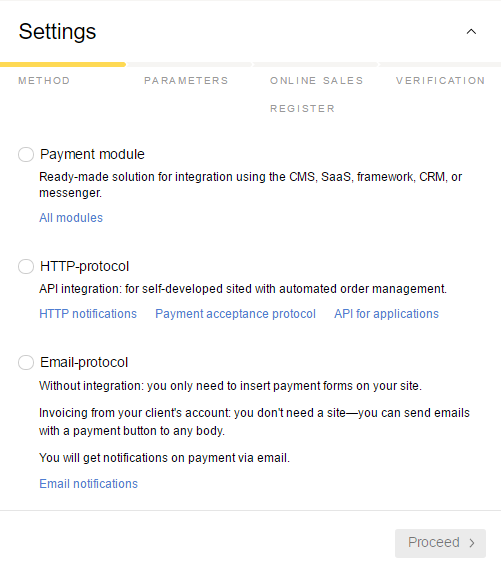
Task: Open Payment acceptance protocol link
Action: (x=235, y=314)
